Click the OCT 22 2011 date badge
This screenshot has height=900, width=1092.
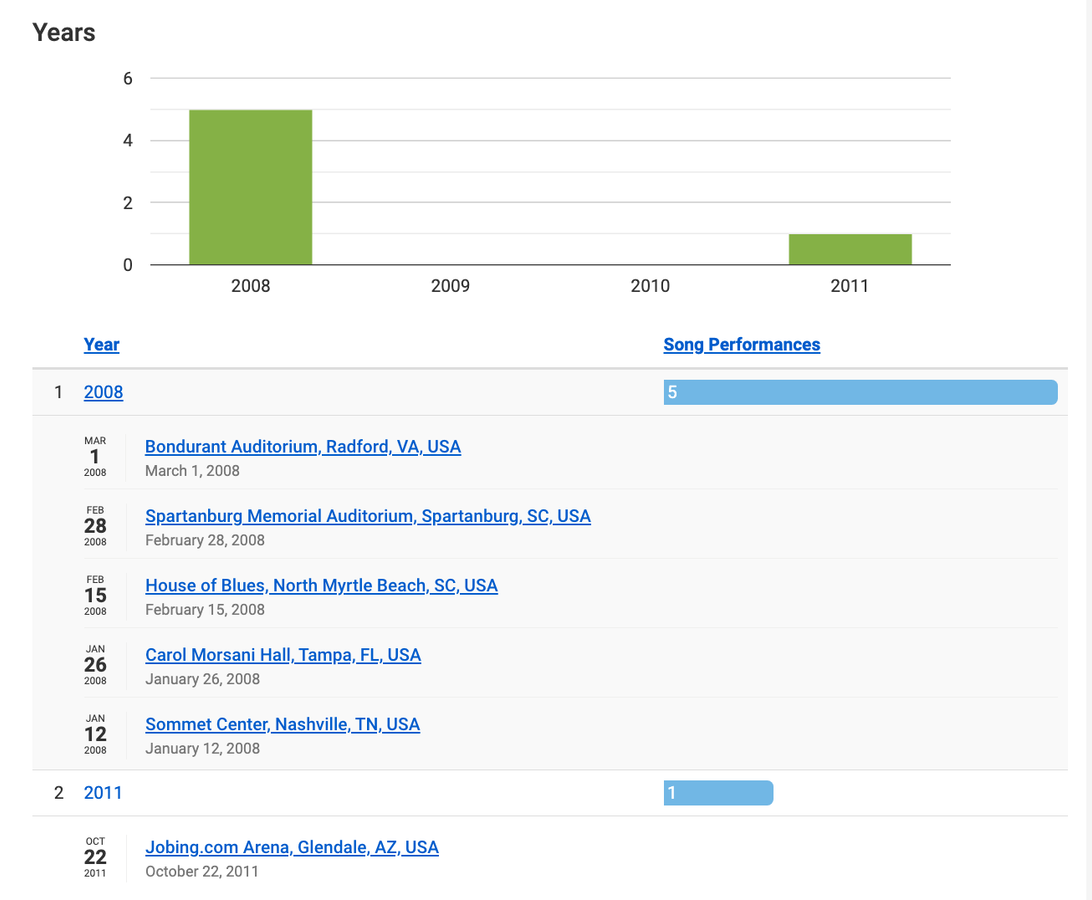coord(95,857)
